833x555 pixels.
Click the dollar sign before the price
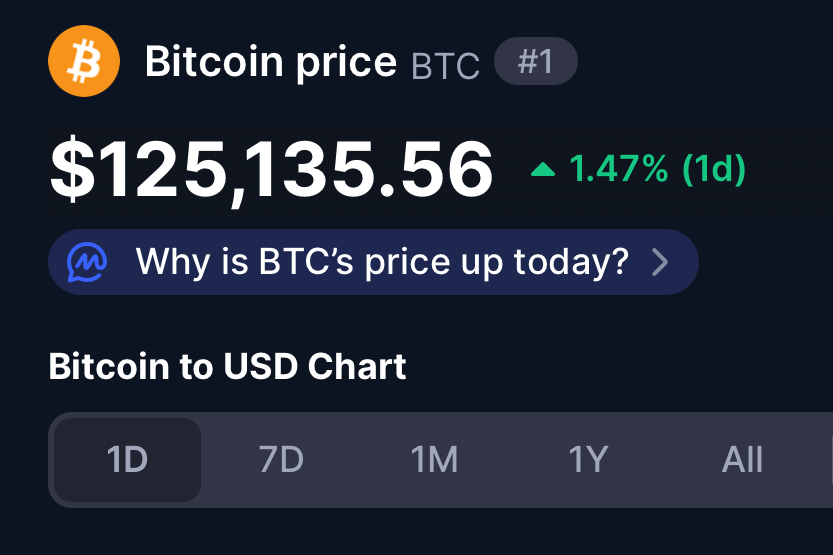[x=71, y=170]
